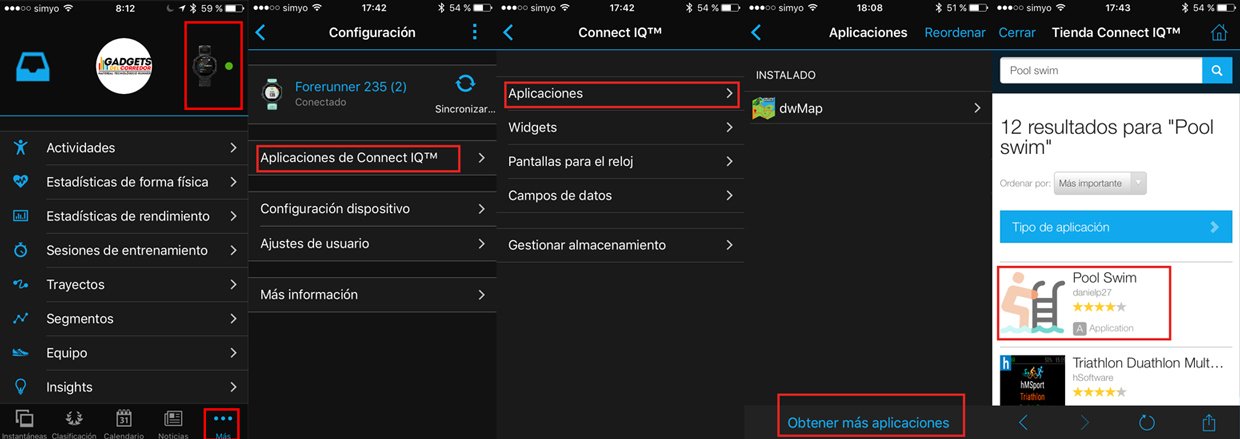
Task: Tap the Sincronizar refresh icon
Action: [x=465, y=84]
